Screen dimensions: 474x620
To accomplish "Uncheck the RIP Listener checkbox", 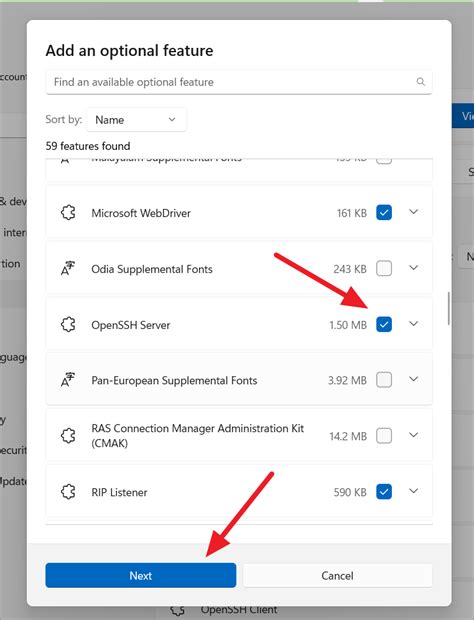I will coord(384,492).
